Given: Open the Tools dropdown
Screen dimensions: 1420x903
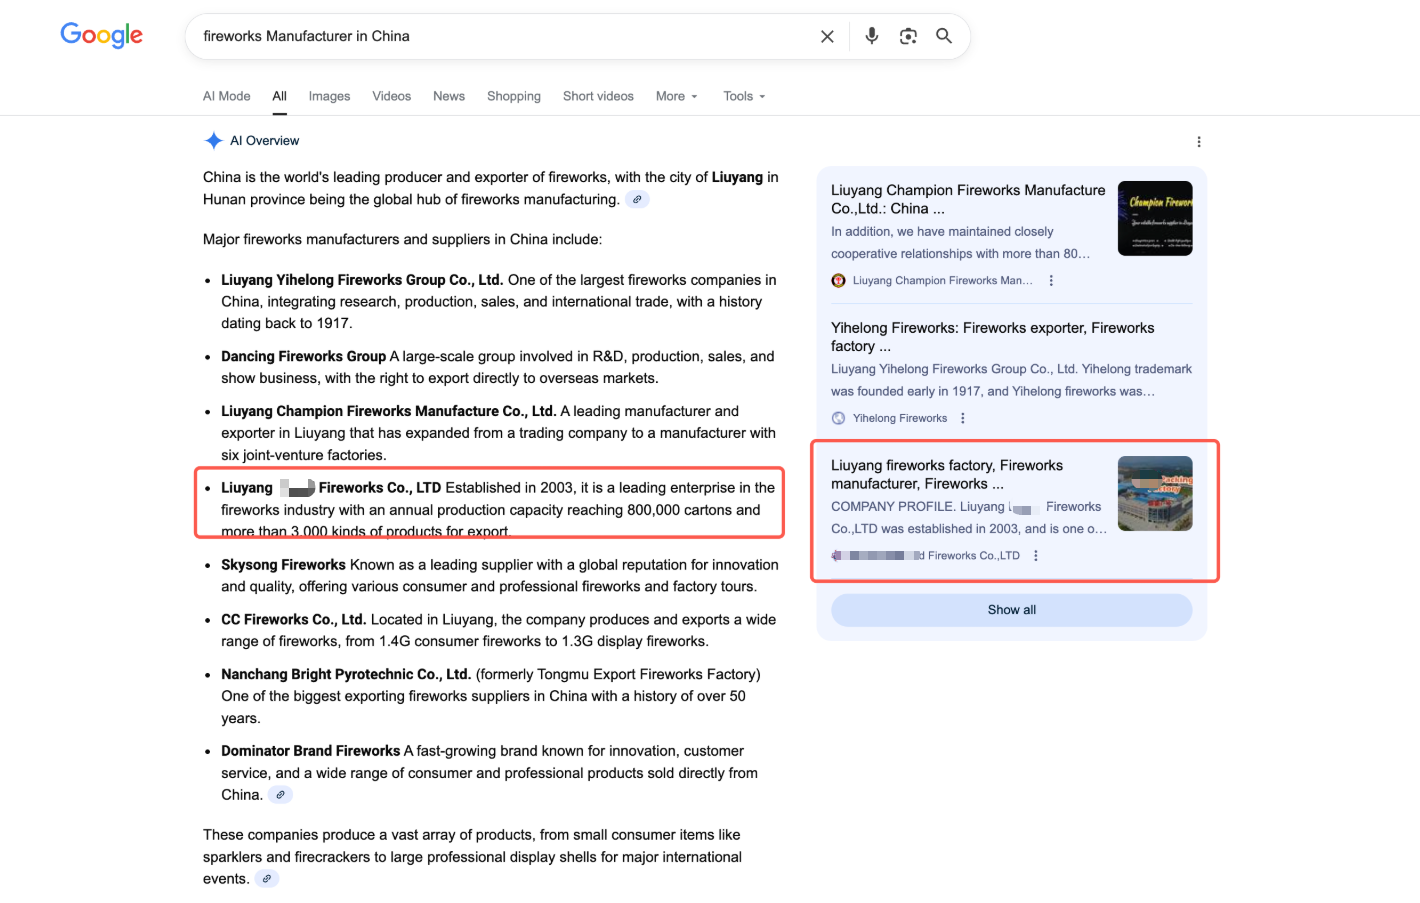Looking at the screenshot, I should [x=744, y=96].
